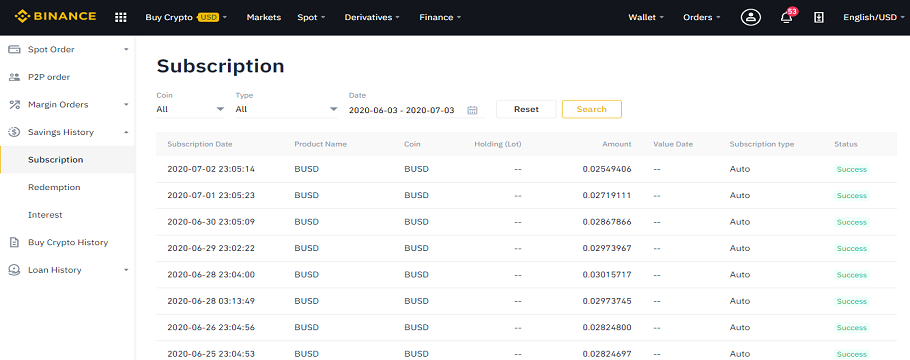Click the Binance logo

pos(56,16)
